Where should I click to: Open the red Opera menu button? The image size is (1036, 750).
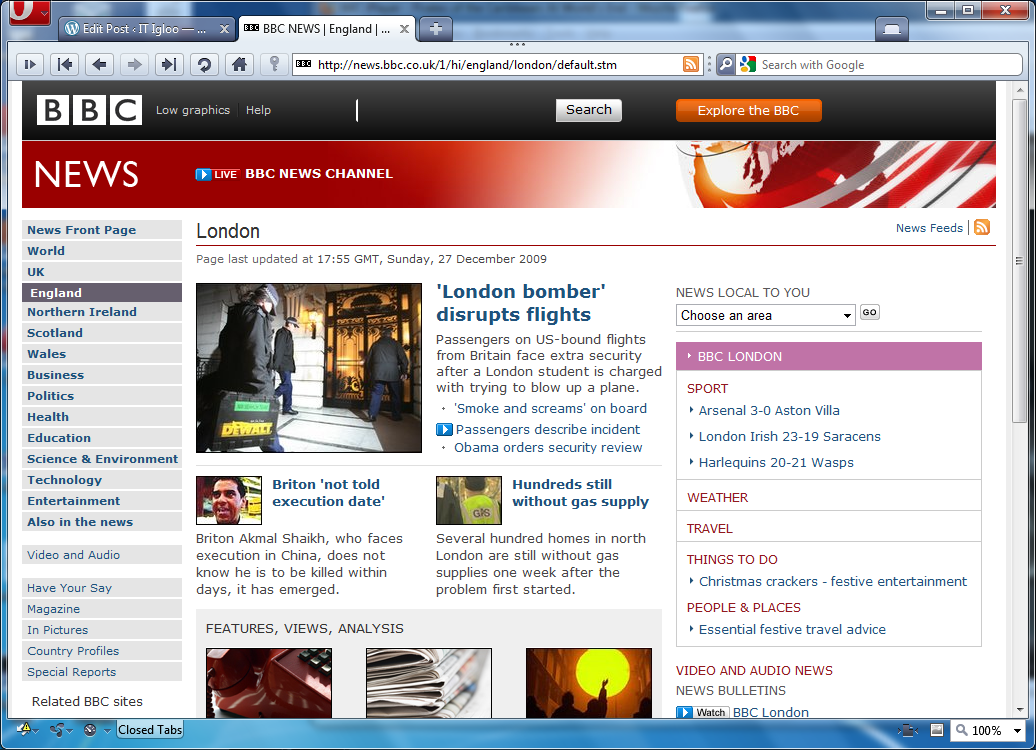tap(30, 12)
